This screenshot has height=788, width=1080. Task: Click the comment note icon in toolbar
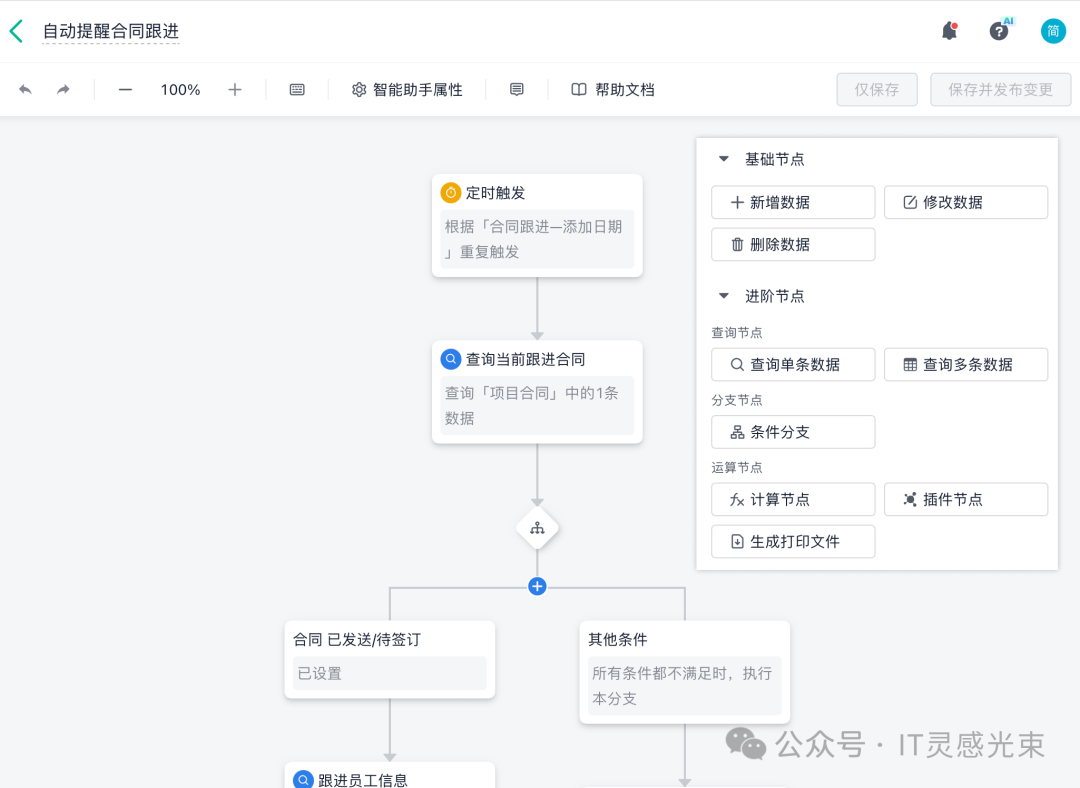(x=517, y=90)
